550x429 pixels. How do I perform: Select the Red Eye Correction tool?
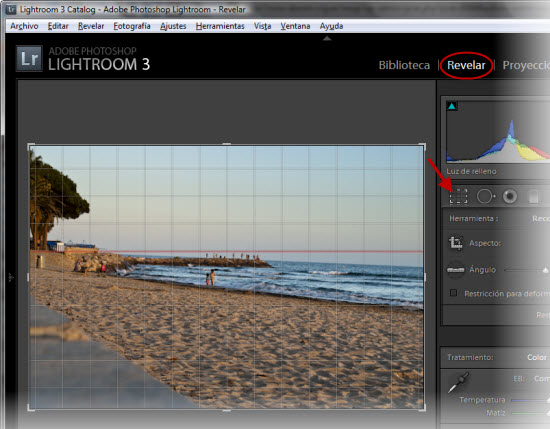coord(510,196)
